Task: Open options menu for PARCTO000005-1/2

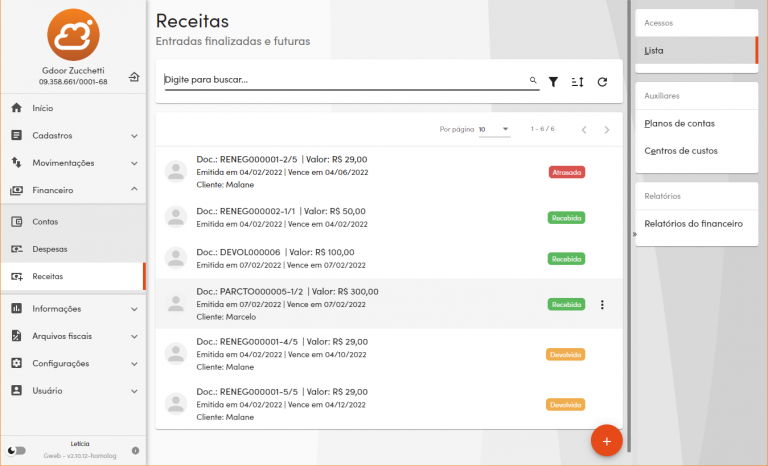Action: [x=601, y=304]
